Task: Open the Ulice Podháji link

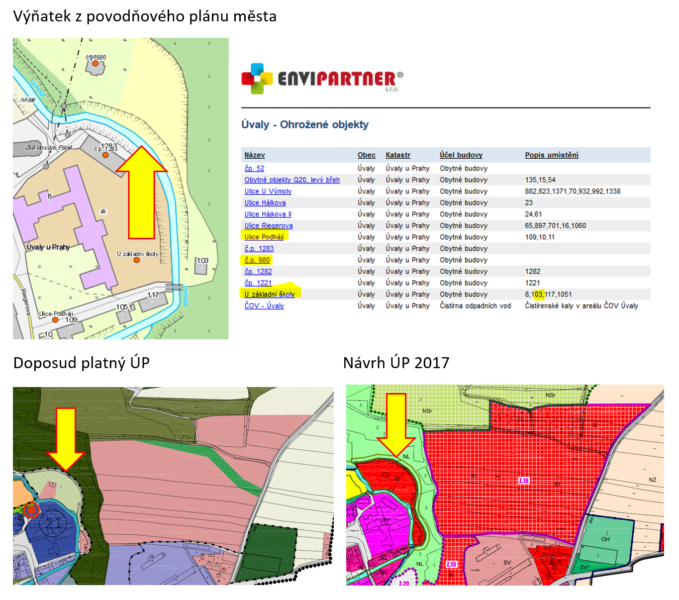Action: tap(265, 236)
